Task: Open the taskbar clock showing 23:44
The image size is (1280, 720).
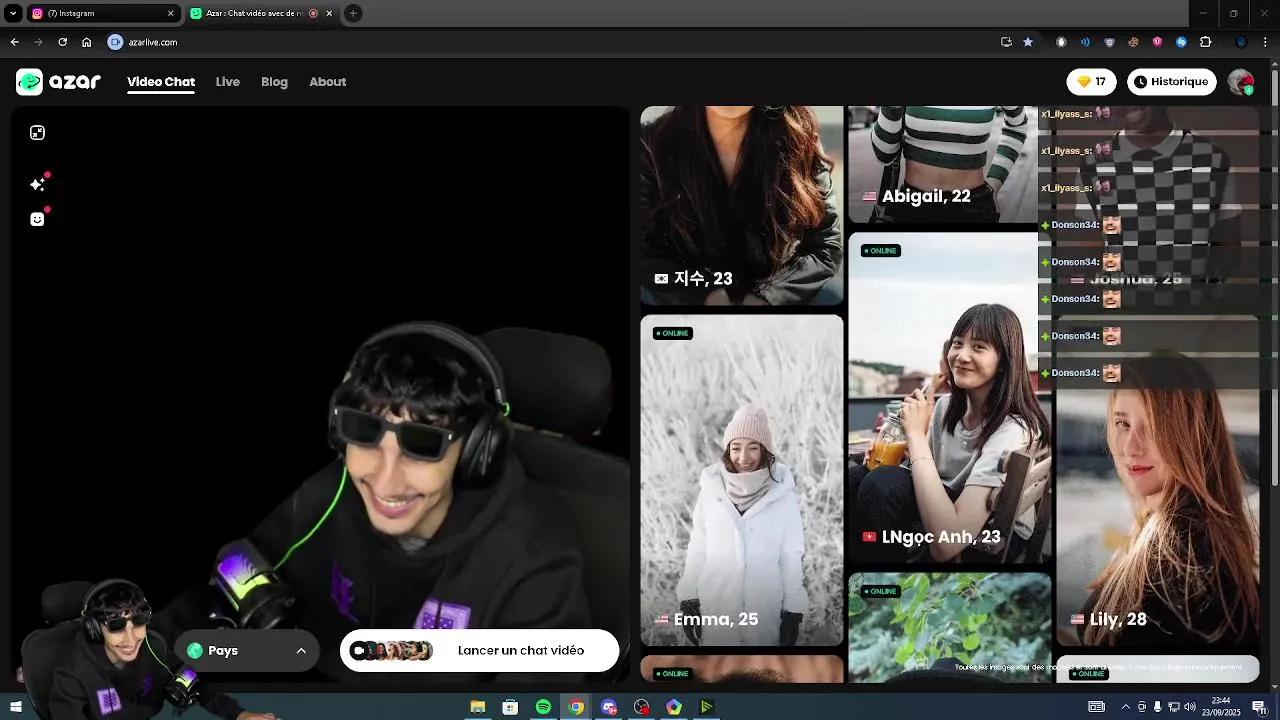Action: pyautogui.click(x=1221, y=706)
